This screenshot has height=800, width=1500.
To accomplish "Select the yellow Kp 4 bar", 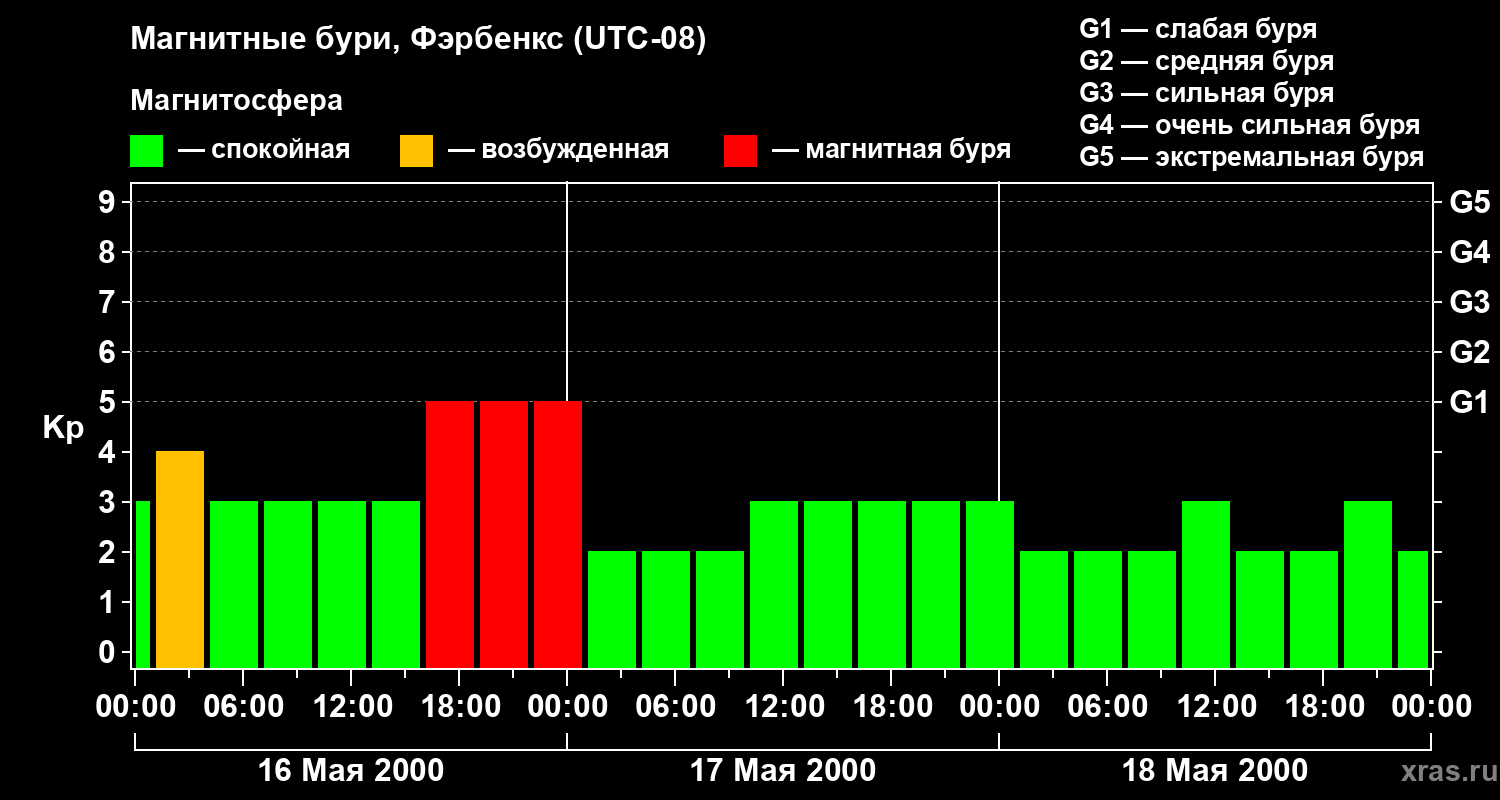I will coord(180,560).
